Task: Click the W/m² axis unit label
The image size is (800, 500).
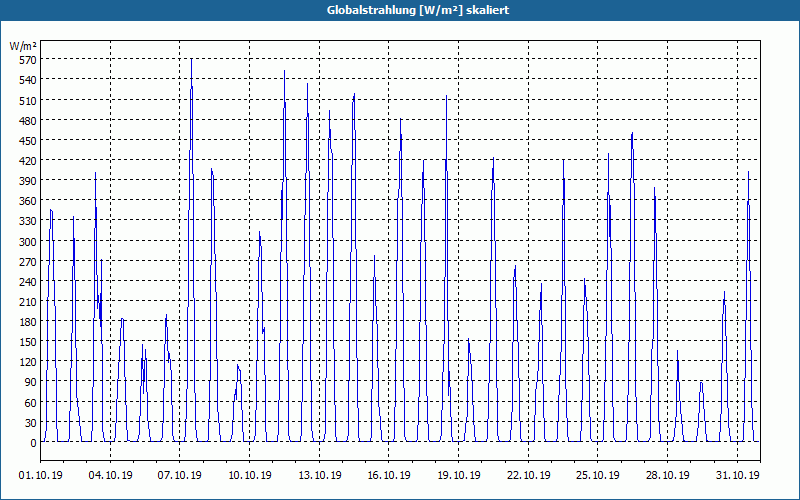Action: (x=23, y=46)
